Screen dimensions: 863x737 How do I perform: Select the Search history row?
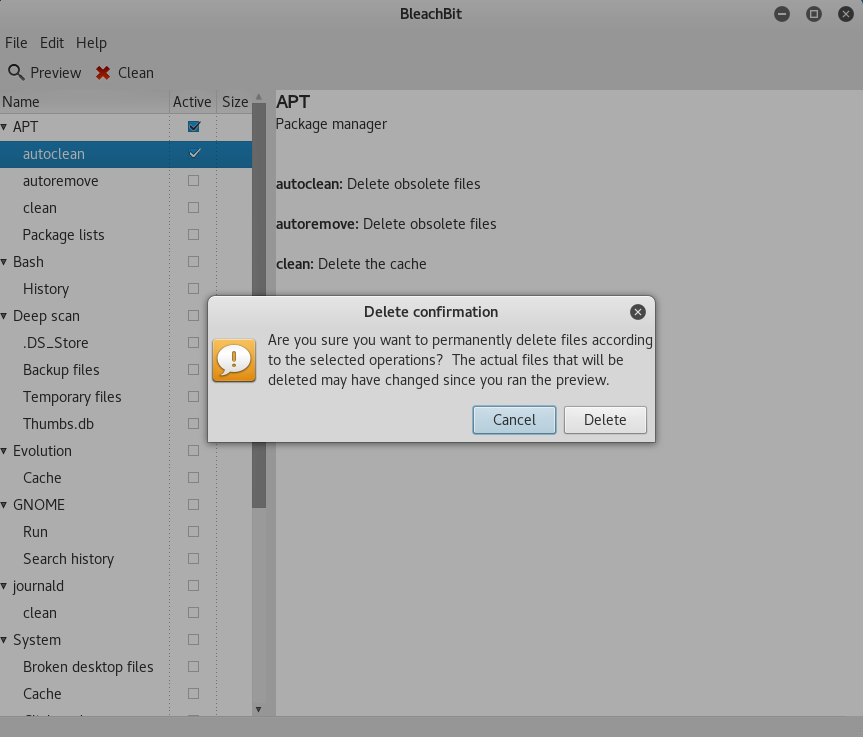click(126, 559)
